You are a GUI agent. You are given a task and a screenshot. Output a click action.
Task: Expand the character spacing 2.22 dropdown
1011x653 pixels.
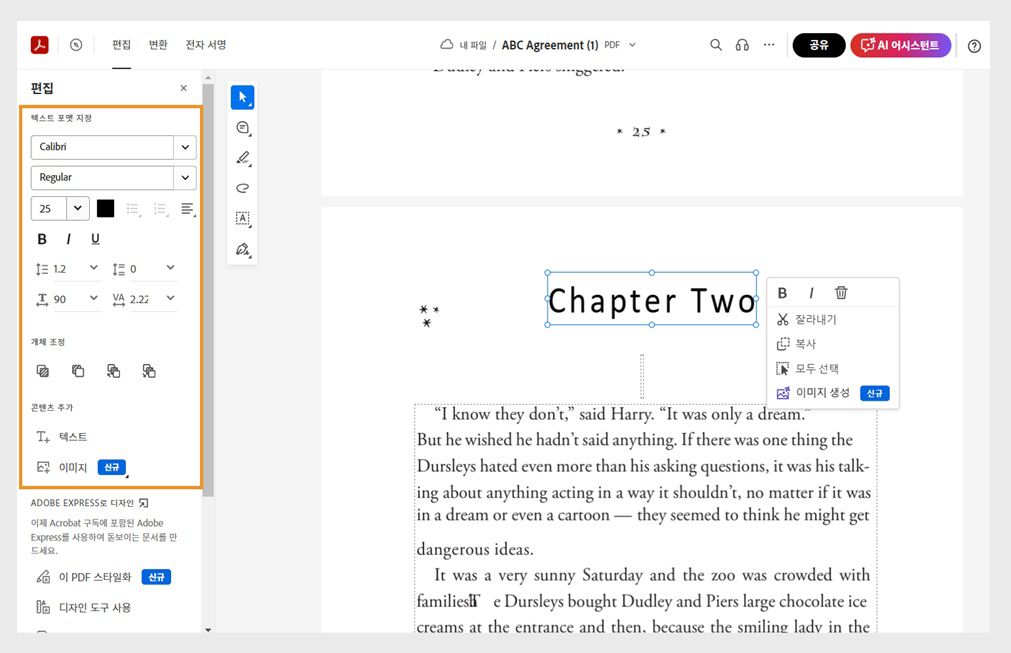pos(170,298)
